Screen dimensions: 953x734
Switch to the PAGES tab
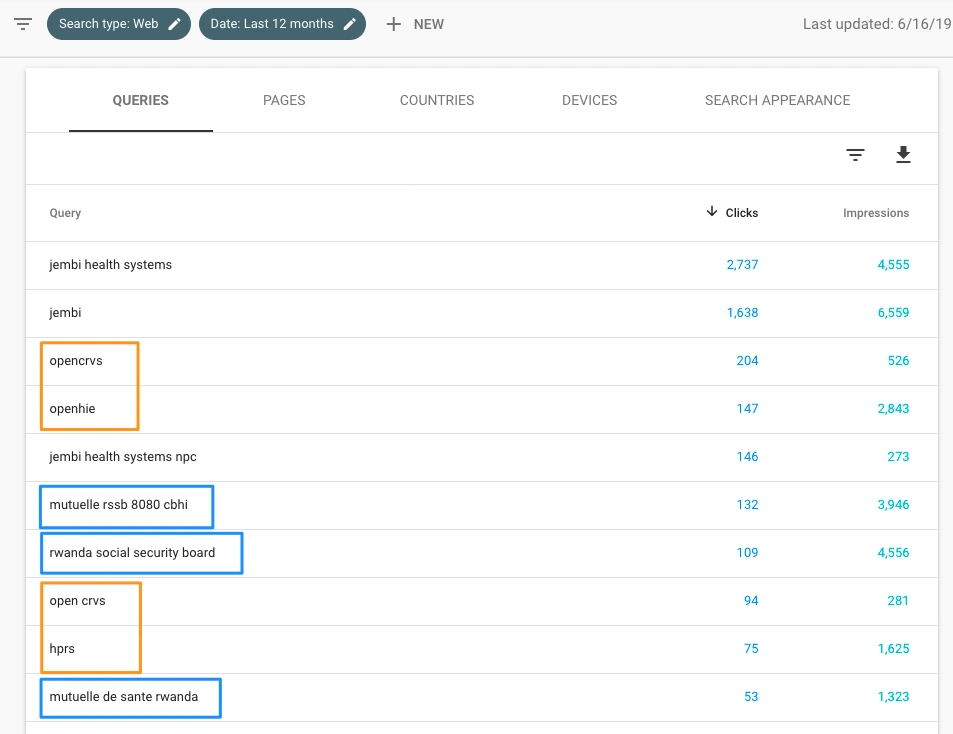pos(284,100)
